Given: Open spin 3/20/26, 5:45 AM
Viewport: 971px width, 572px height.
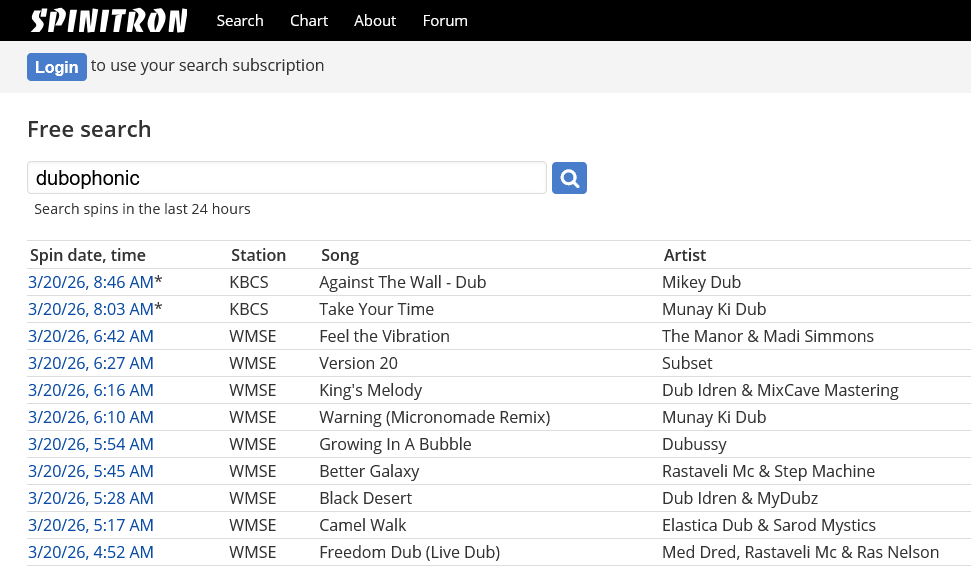Looking at the screenshot, I should pyautogui.click(x=90, y=471).
